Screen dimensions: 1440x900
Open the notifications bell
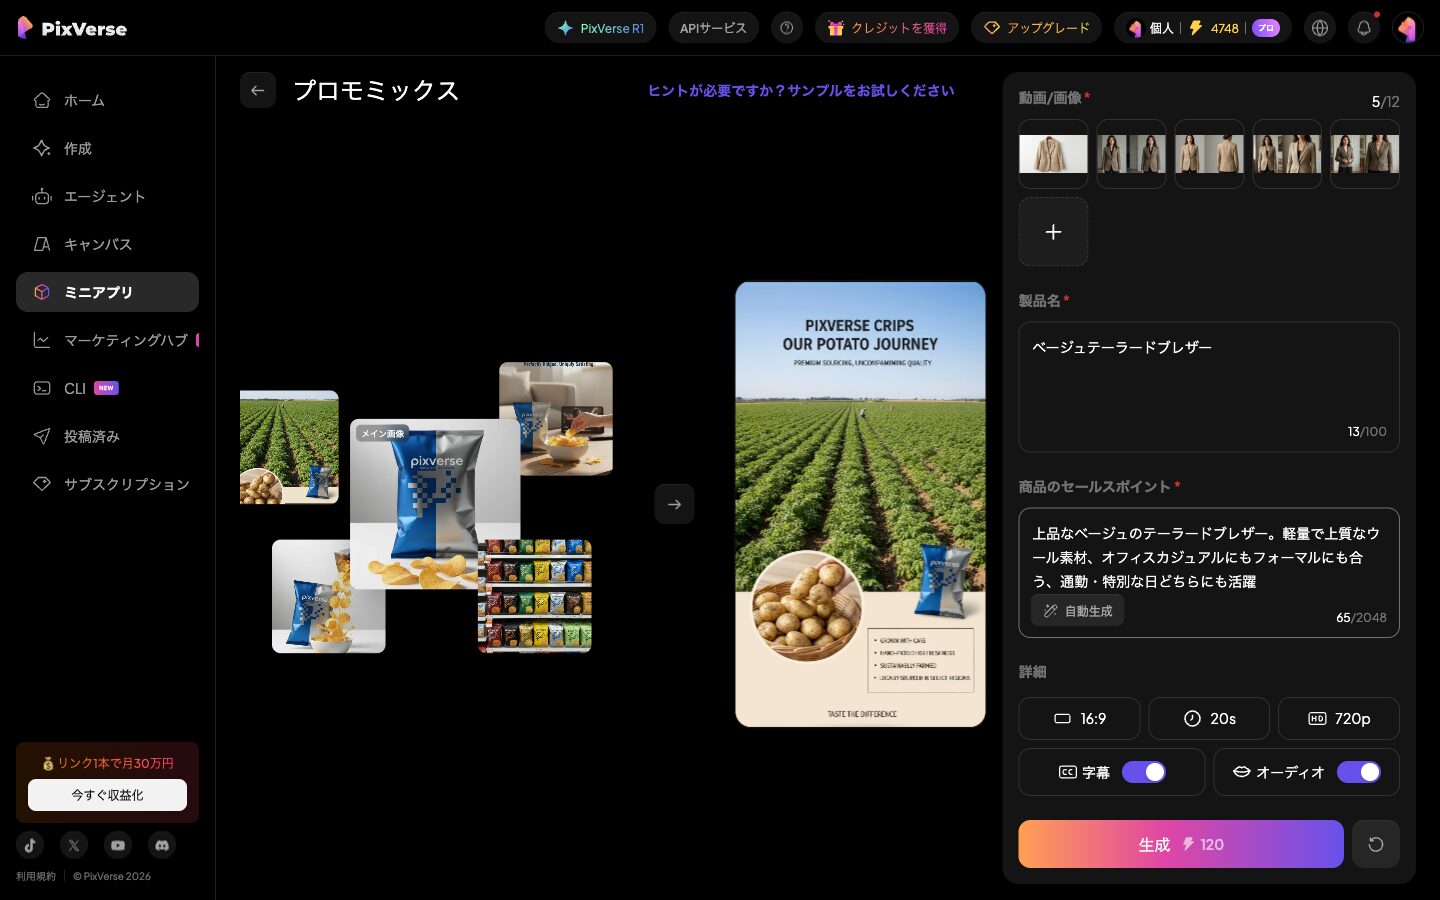tap(1364, 28)
